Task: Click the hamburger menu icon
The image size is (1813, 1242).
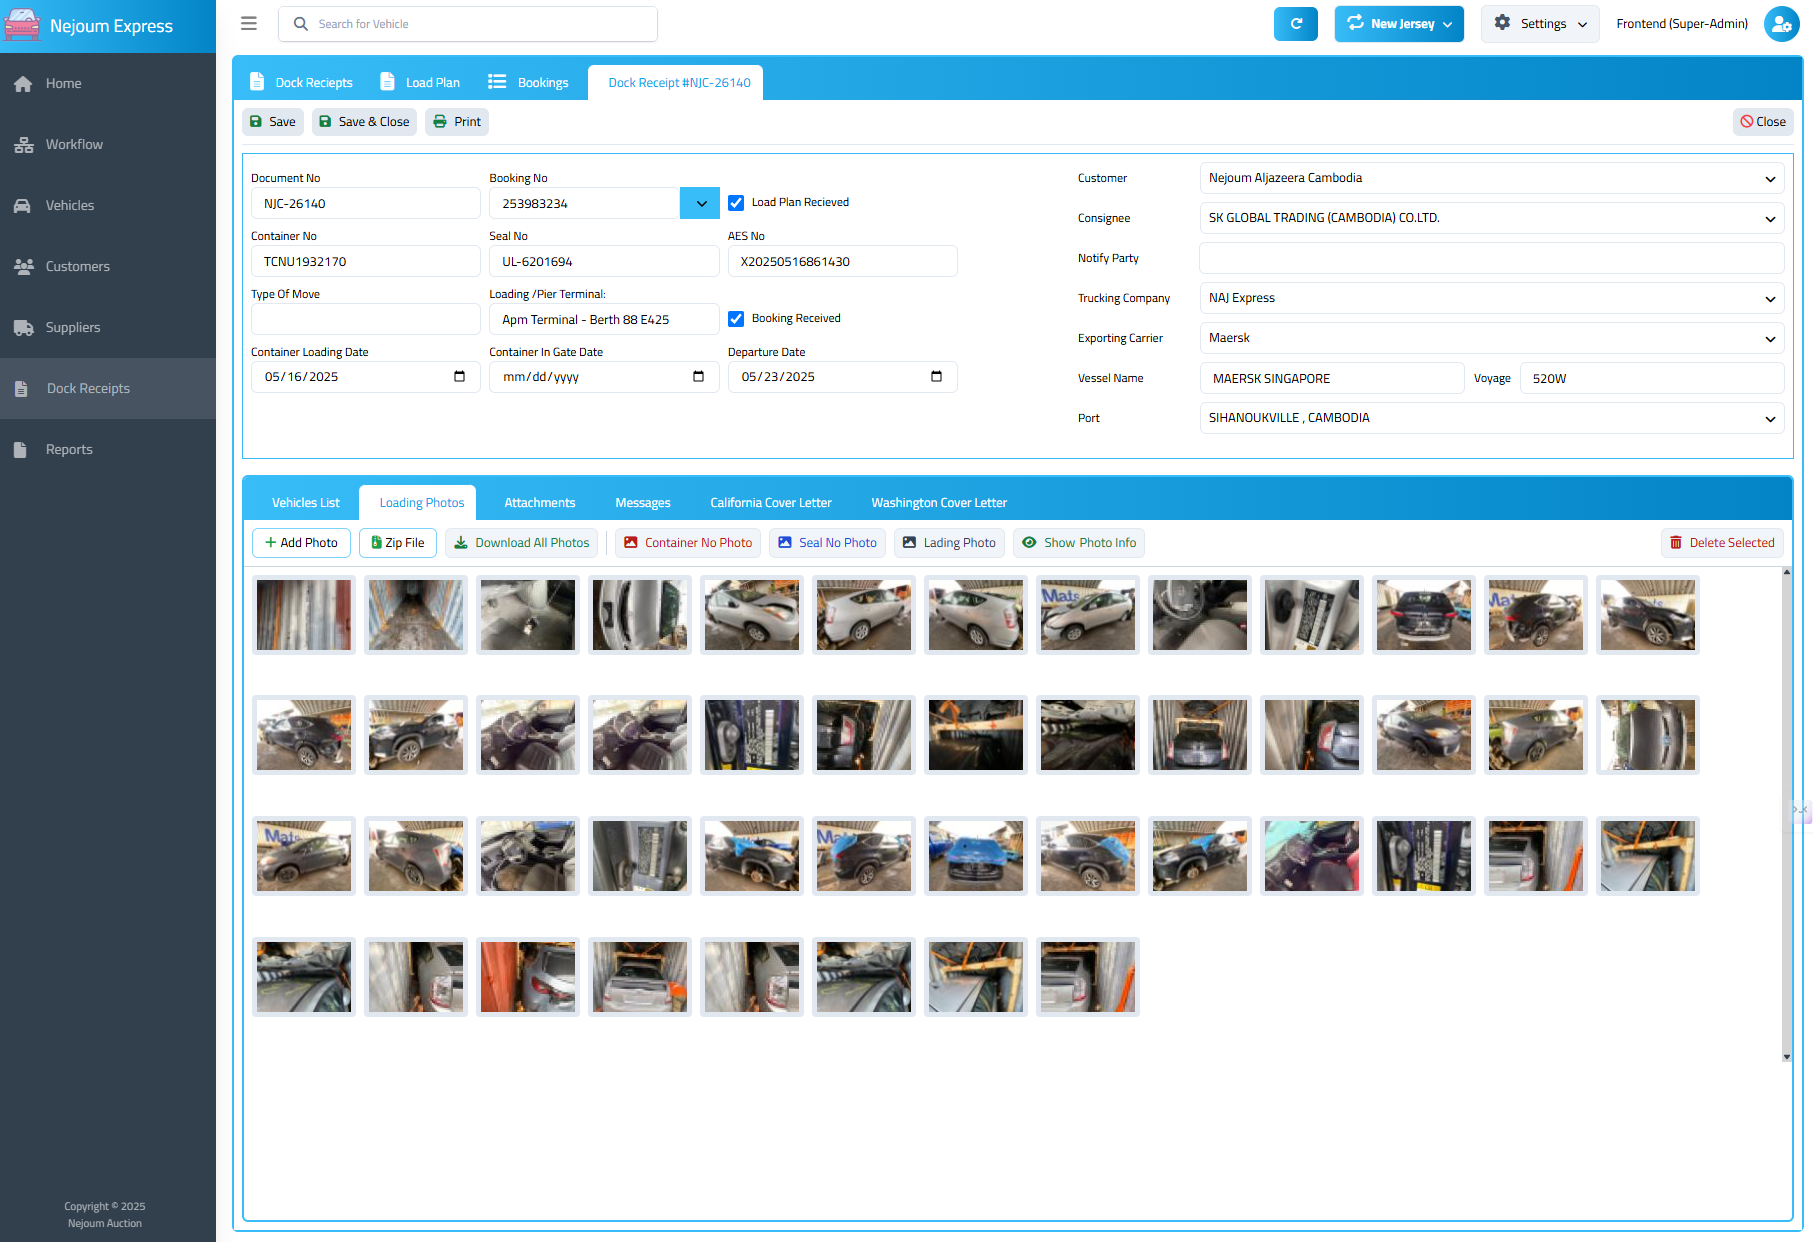Action: (x=249, y=23)
